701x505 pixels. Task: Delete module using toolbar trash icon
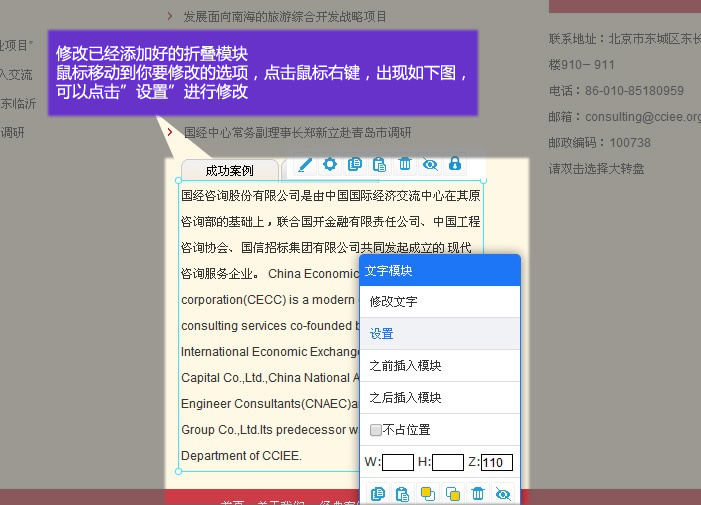pos(405,164)
